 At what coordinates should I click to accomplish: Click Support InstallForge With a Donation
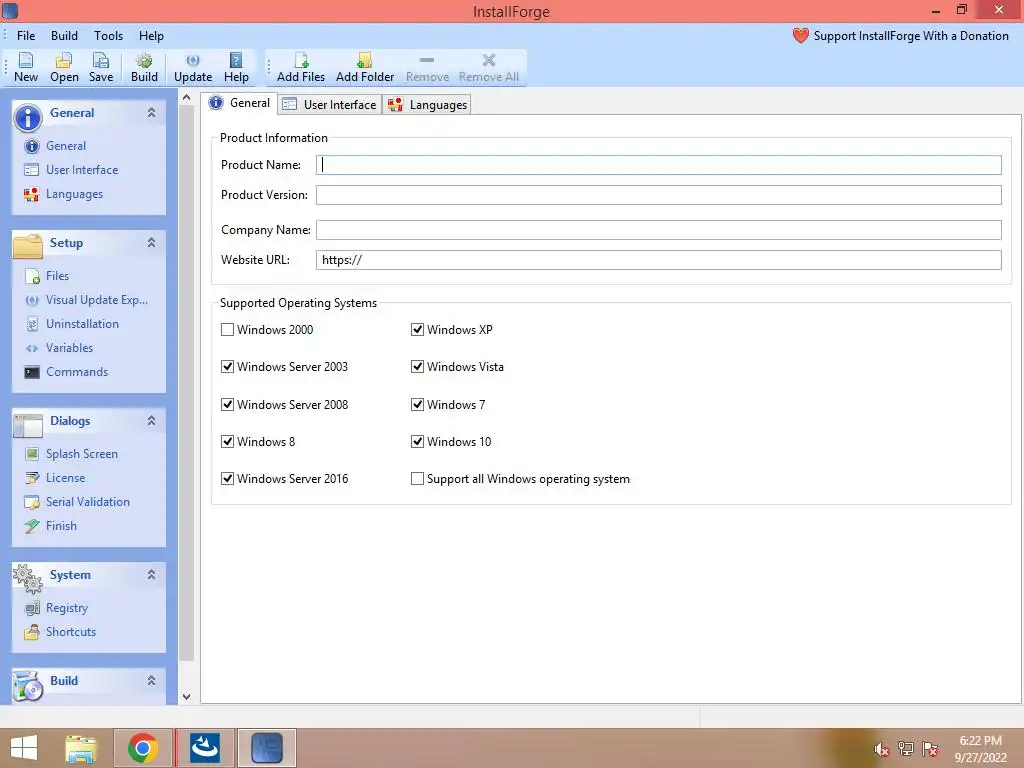(x=901, y=36)
